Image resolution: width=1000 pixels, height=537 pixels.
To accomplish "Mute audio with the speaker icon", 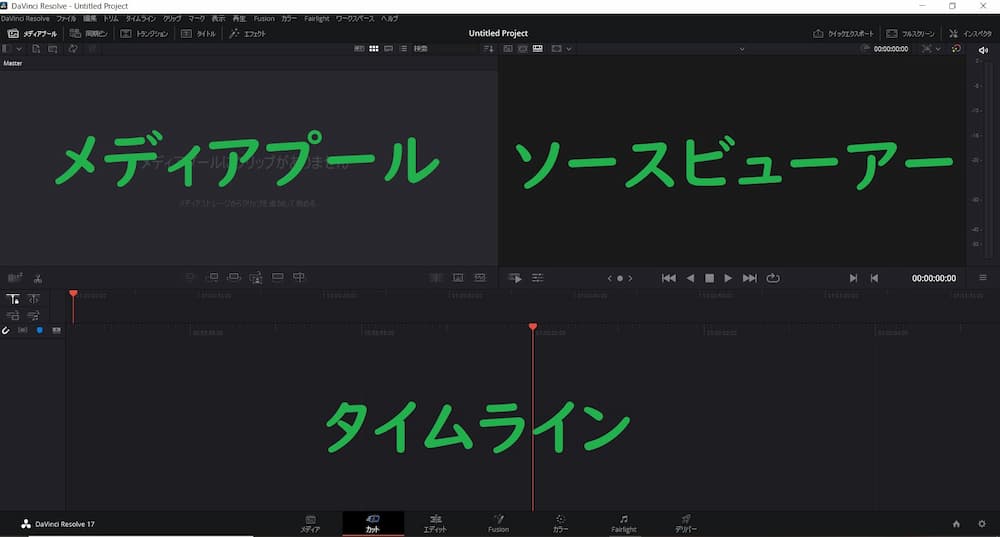I will (x=983, y=50).
